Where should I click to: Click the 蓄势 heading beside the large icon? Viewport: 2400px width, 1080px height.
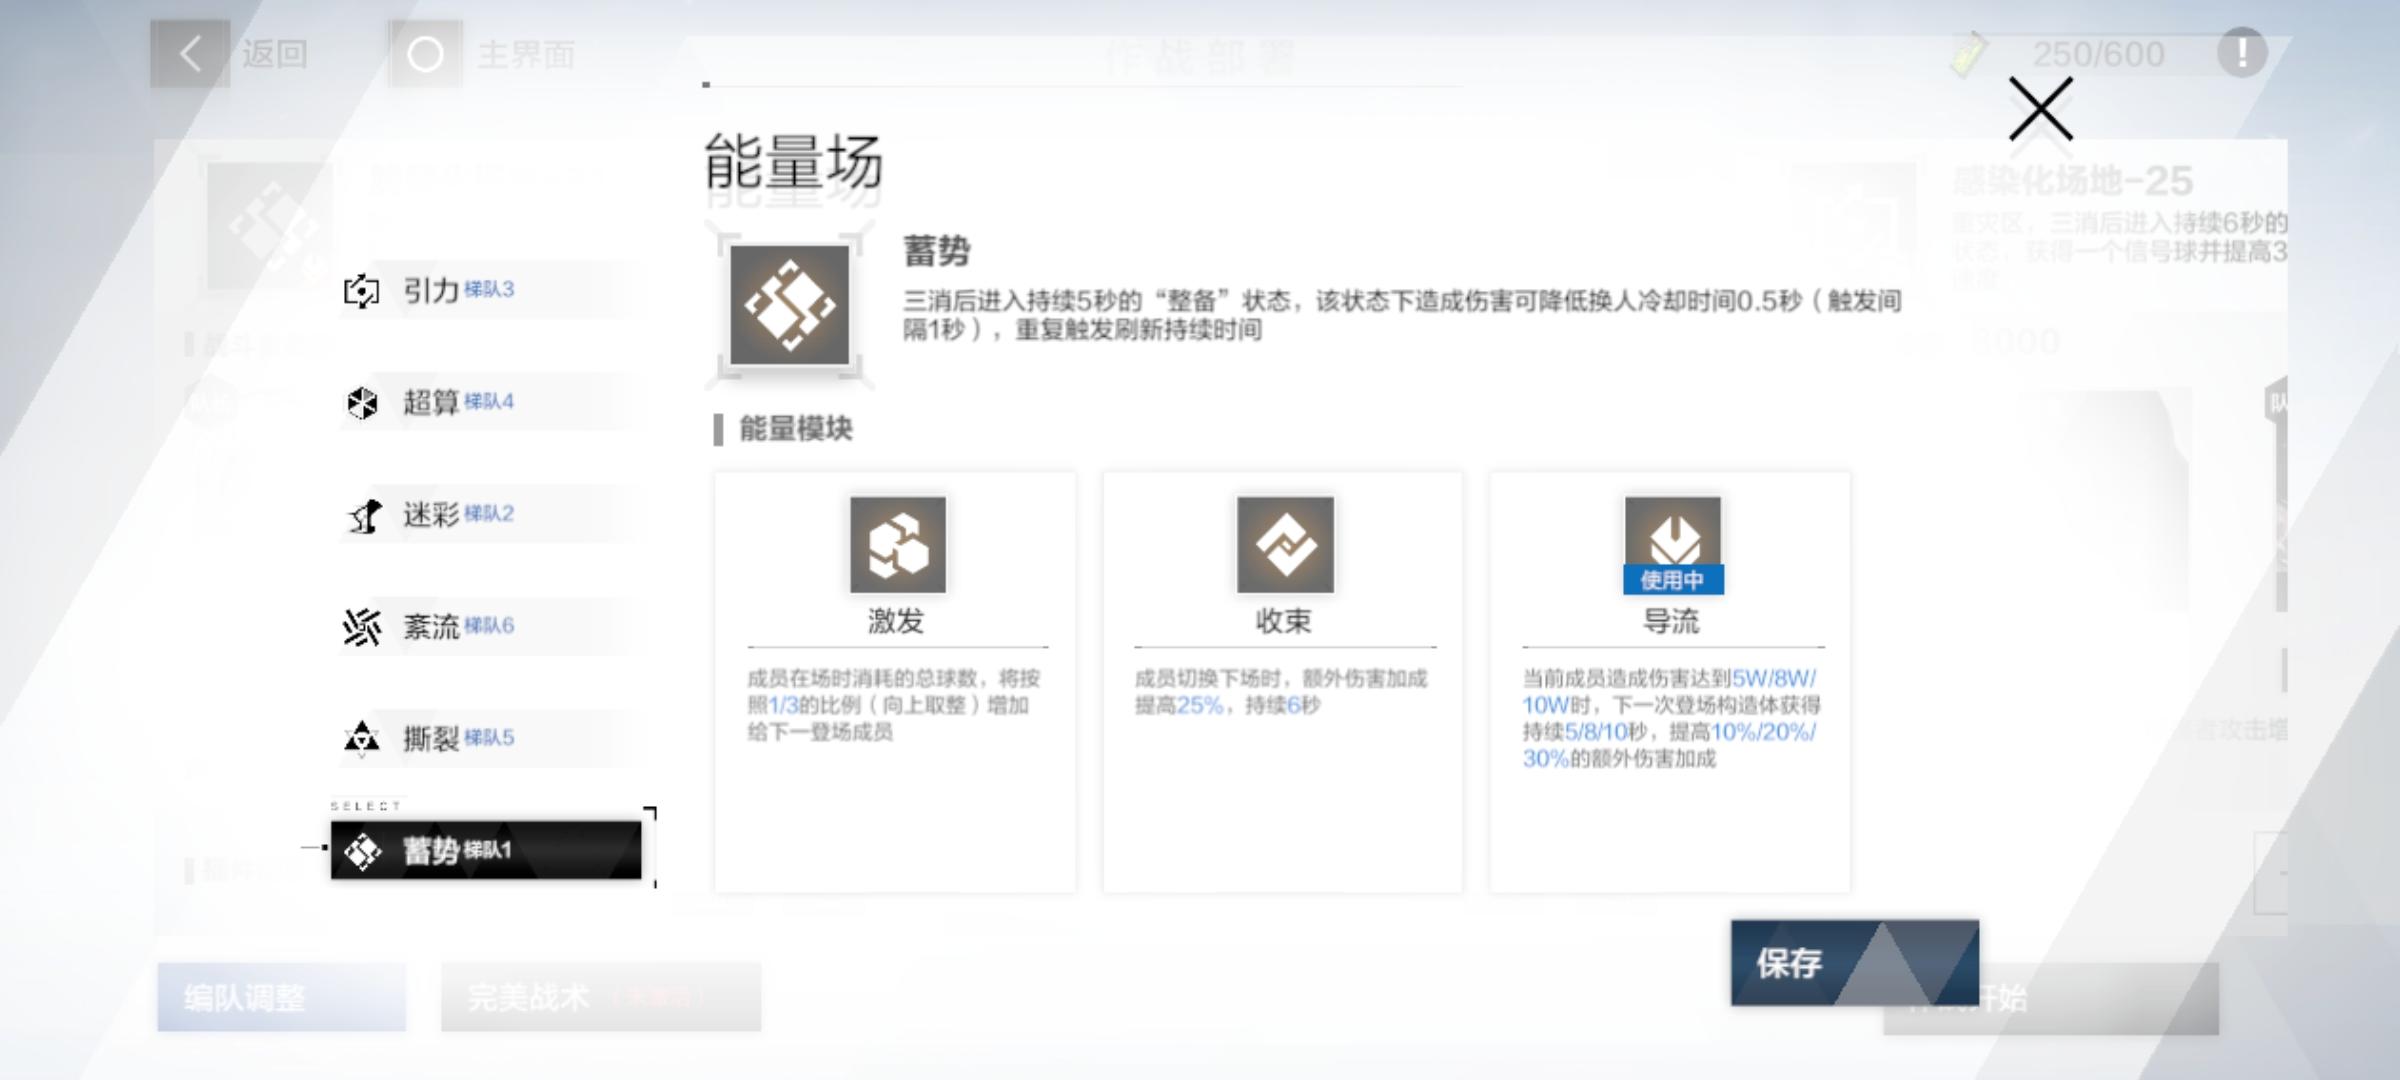click(937, 250)
